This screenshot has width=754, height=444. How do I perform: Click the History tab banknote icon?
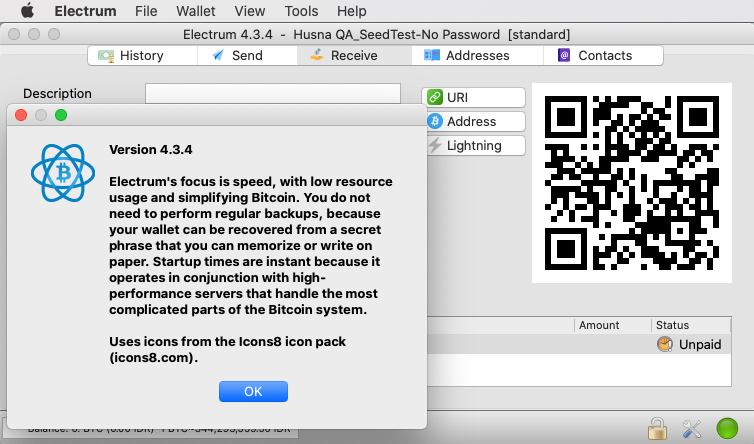(x=106, y=55)
